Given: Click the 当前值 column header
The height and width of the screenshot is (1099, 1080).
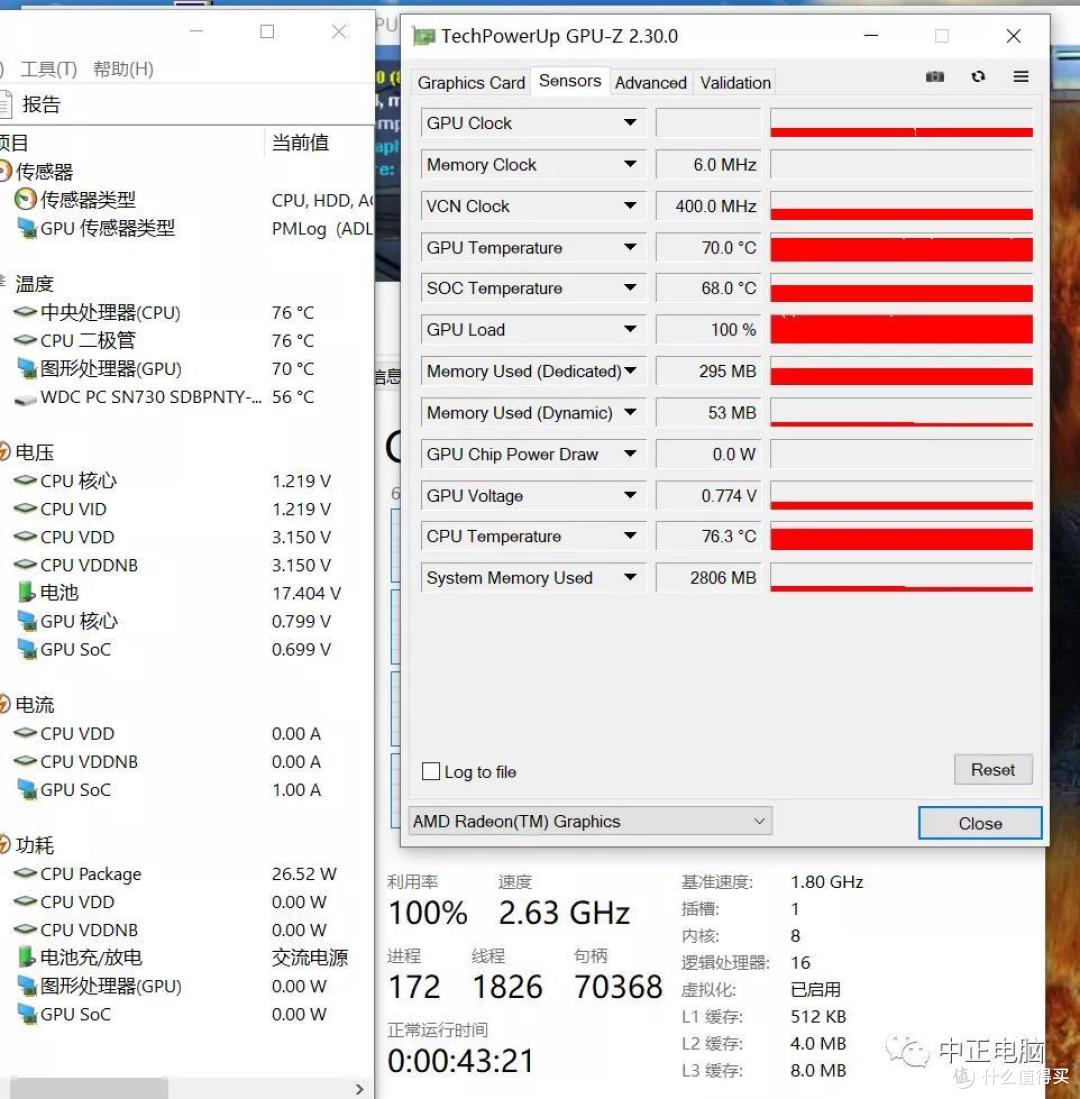Looking at the screenshot, I should pos(300,143).
